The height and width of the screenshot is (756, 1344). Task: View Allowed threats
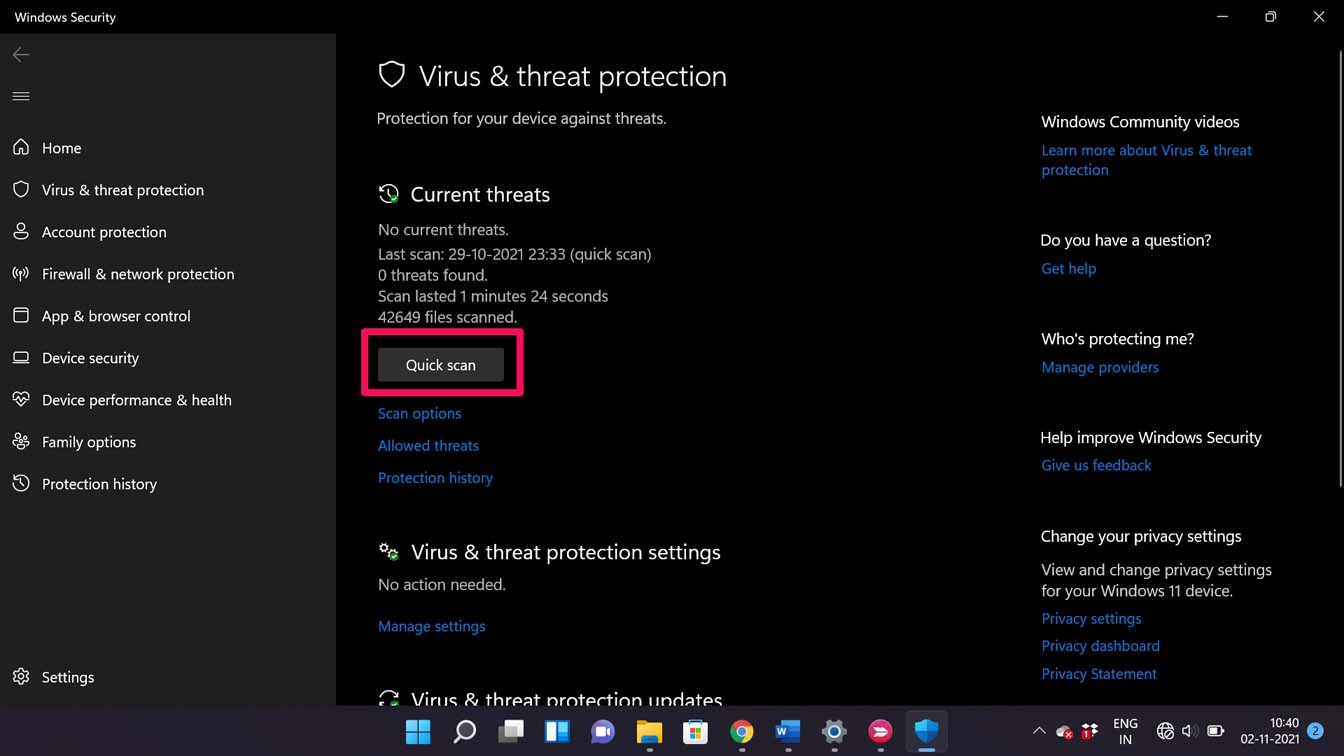point(428,445)
